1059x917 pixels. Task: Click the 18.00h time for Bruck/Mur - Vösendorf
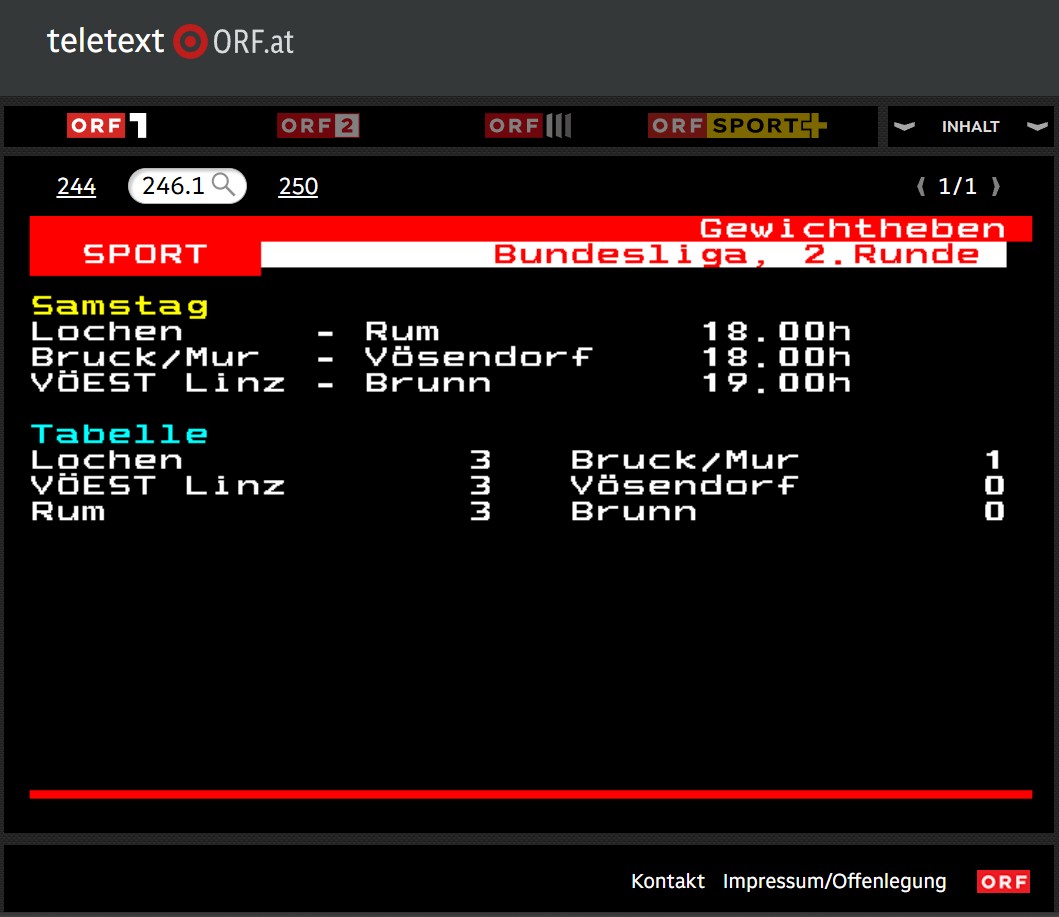(x=776, y=357)
